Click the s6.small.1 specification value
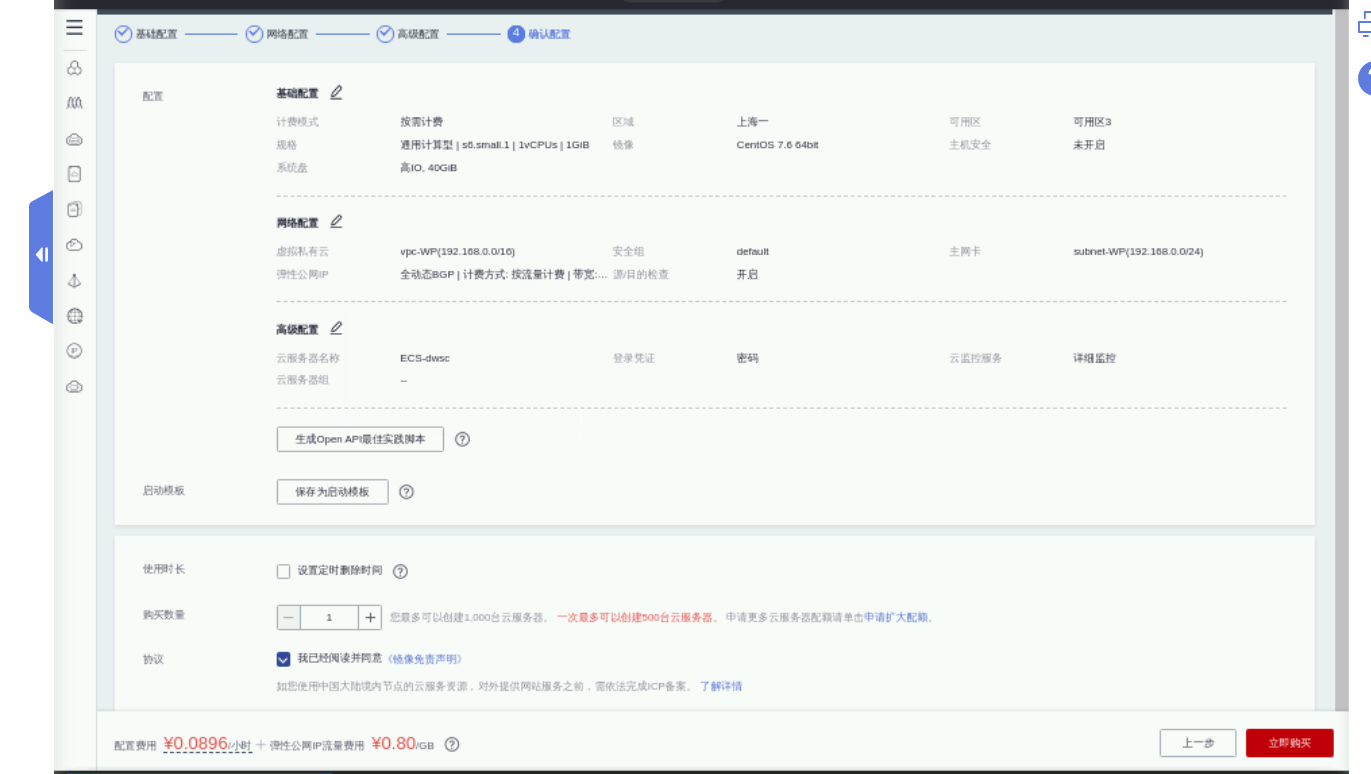Screen dimensions: 1371x774 pyautogui.click(x=495, y=145)
